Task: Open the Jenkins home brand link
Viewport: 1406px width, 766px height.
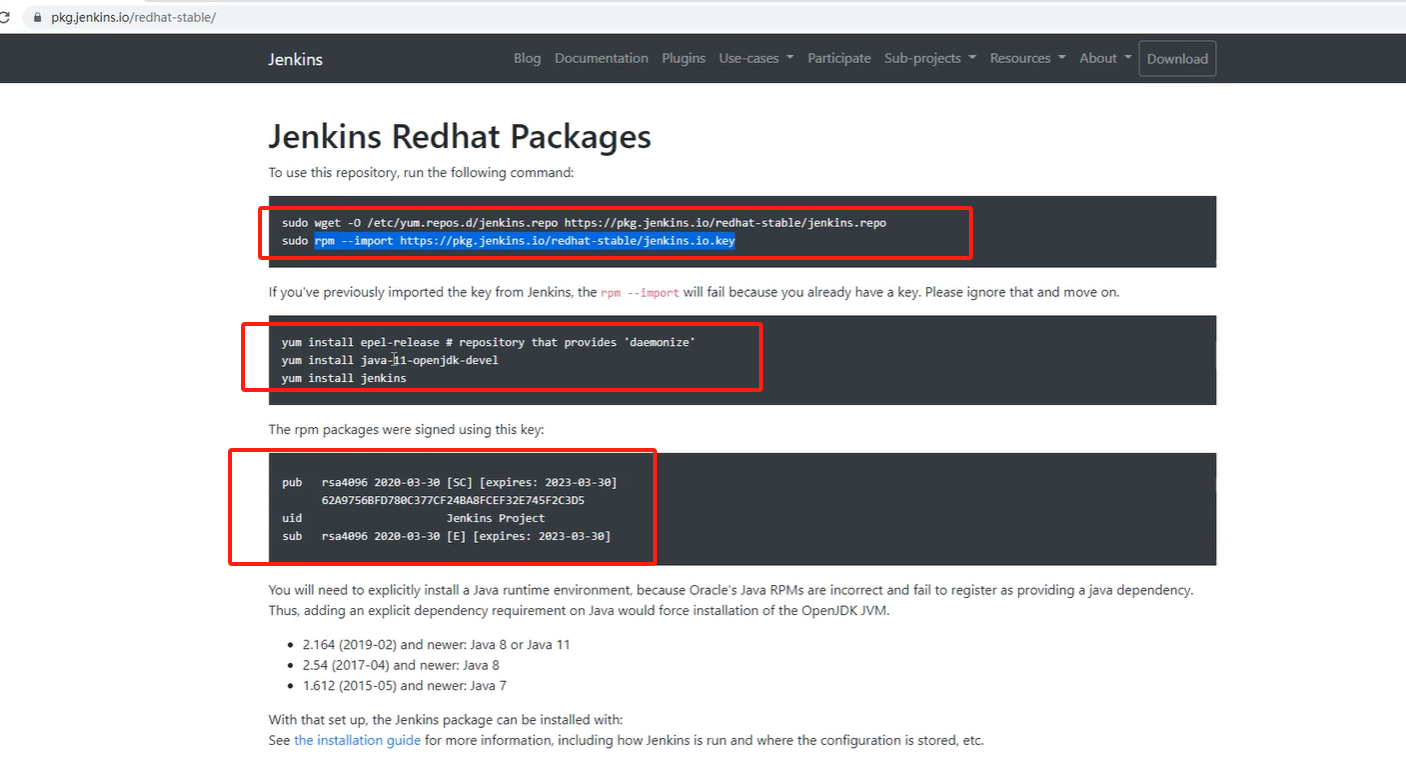Action: coord(295,59)
